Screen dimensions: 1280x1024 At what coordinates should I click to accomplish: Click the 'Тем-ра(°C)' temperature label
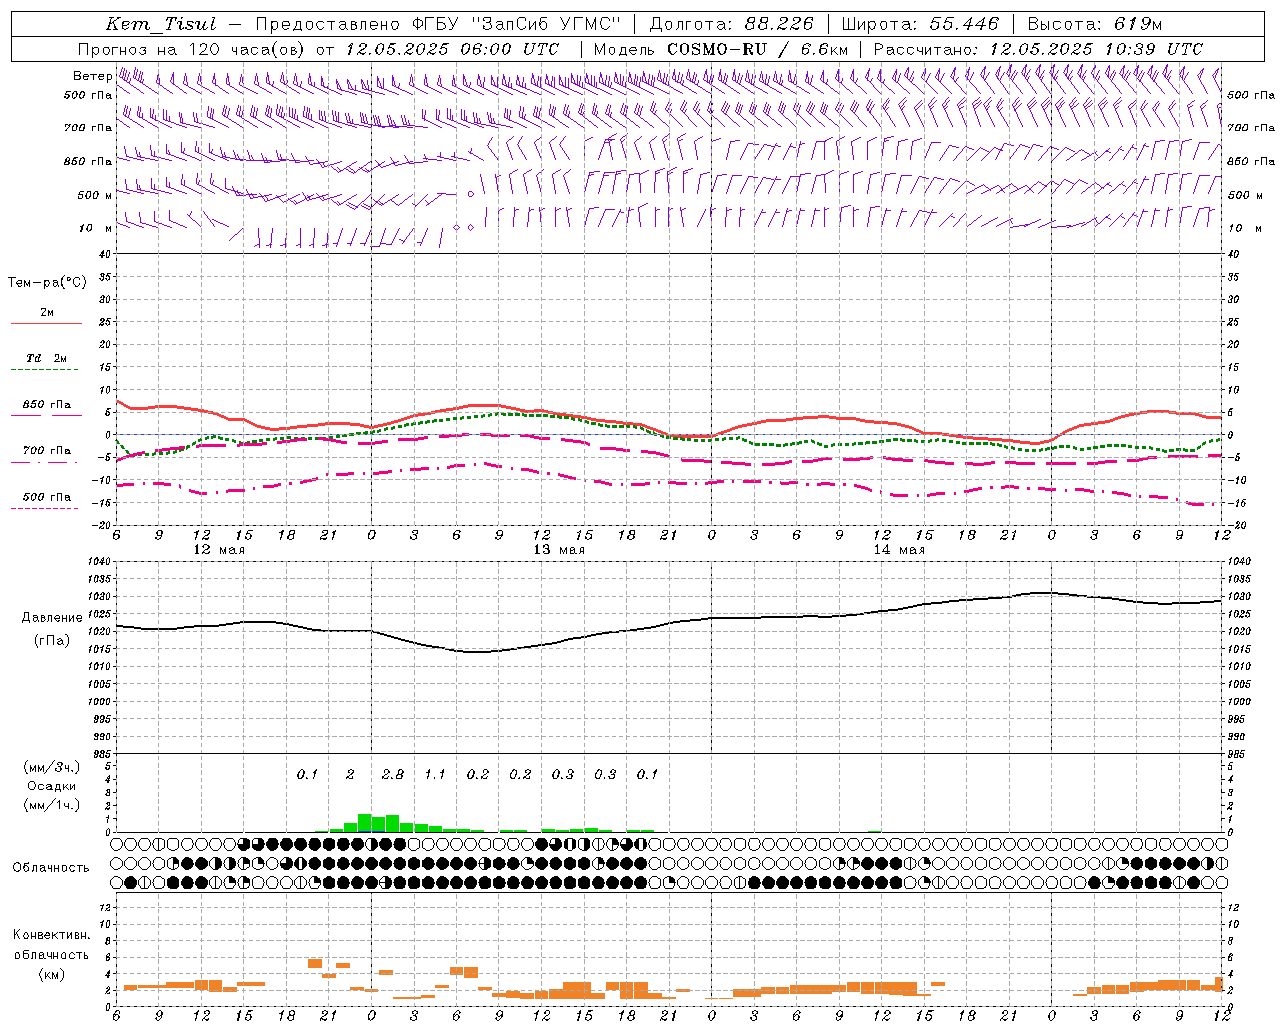pos(47,283)
